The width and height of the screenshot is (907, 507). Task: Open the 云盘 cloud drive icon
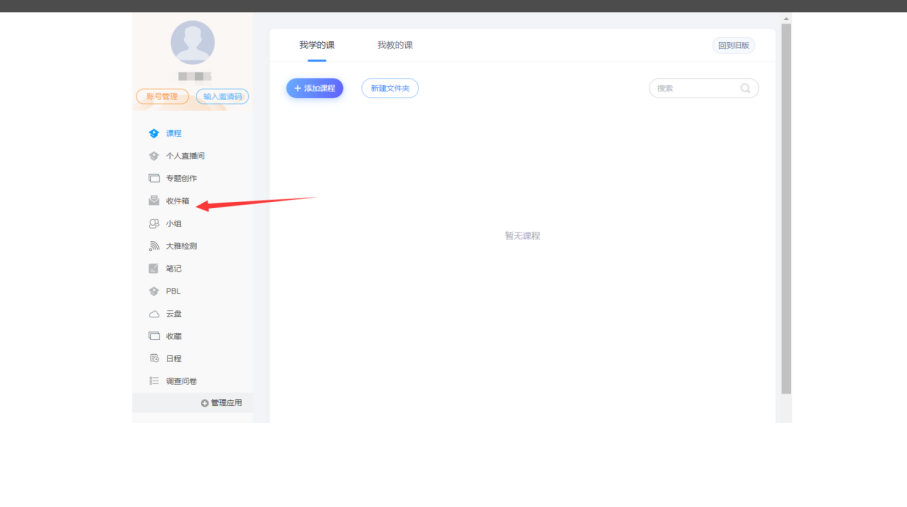[x=154, y=314]
